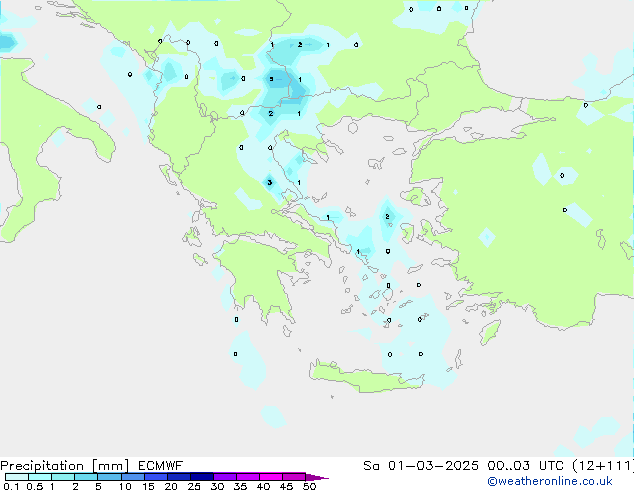
Task: Pick the 25–30 mm dark navy swatch
Action: pyautogui.click(x=201, y=477)
